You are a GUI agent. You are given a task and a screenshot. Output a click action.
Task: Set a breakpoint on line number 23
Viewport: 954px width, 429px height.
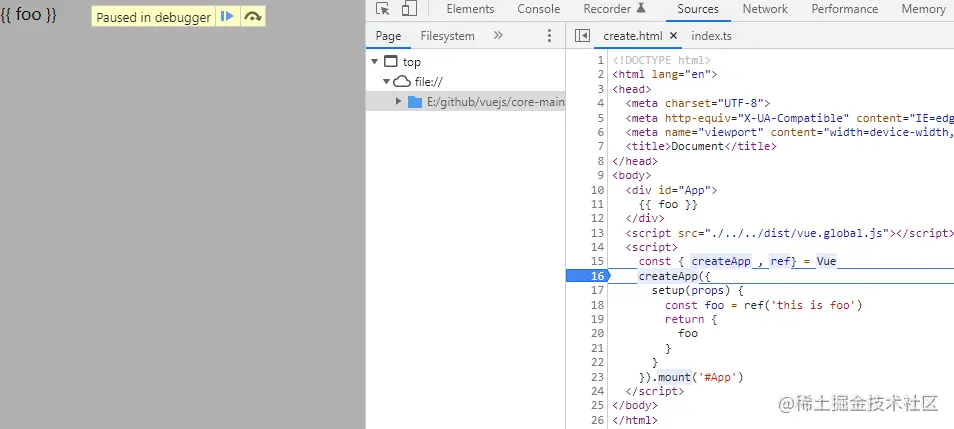tap(598, 377)
